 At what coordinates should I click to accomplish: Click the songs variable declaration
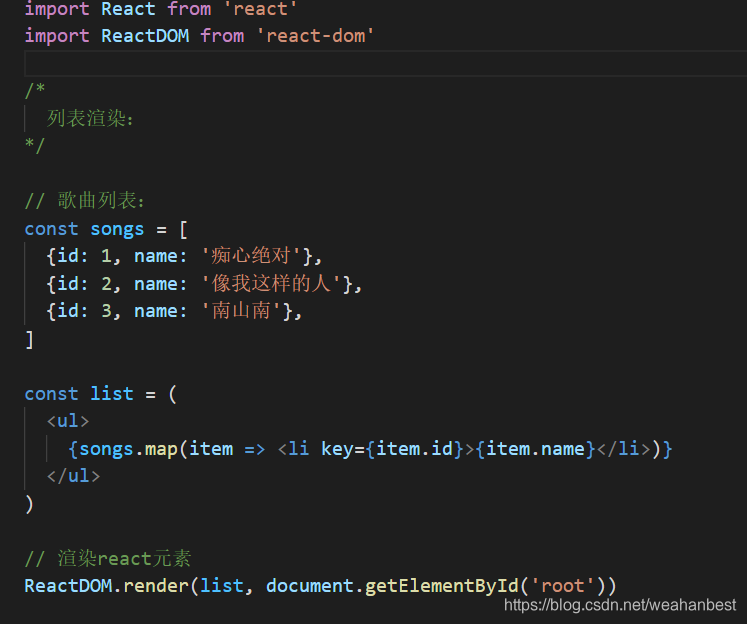(x=117, y=229)
